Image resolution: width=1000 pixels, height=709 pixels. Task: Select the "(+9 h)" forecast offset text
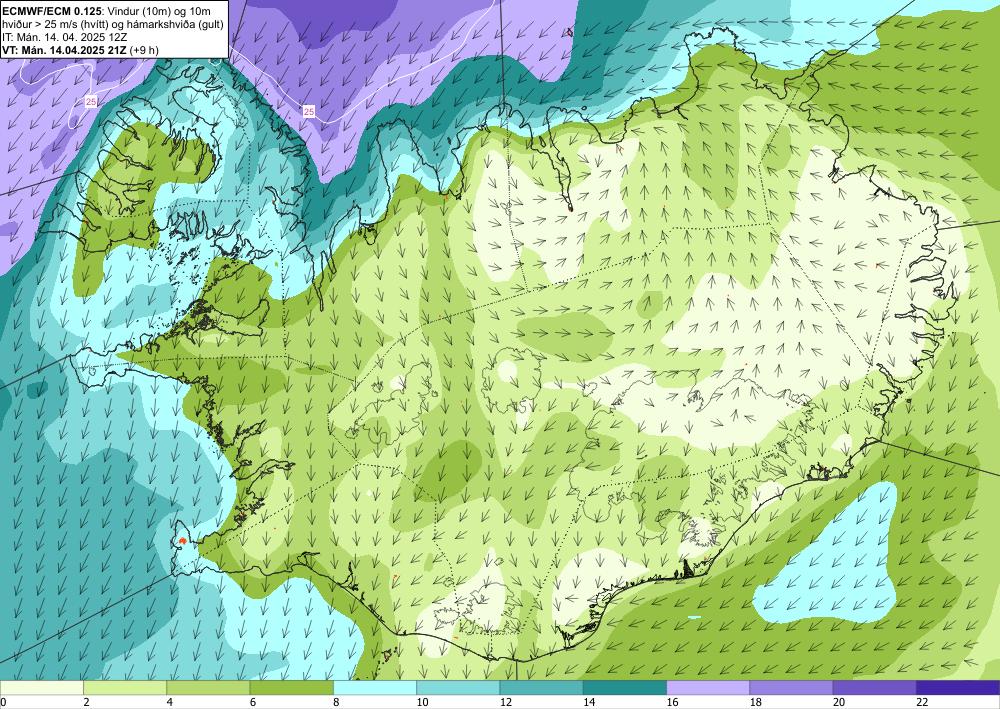click(144, 50)
